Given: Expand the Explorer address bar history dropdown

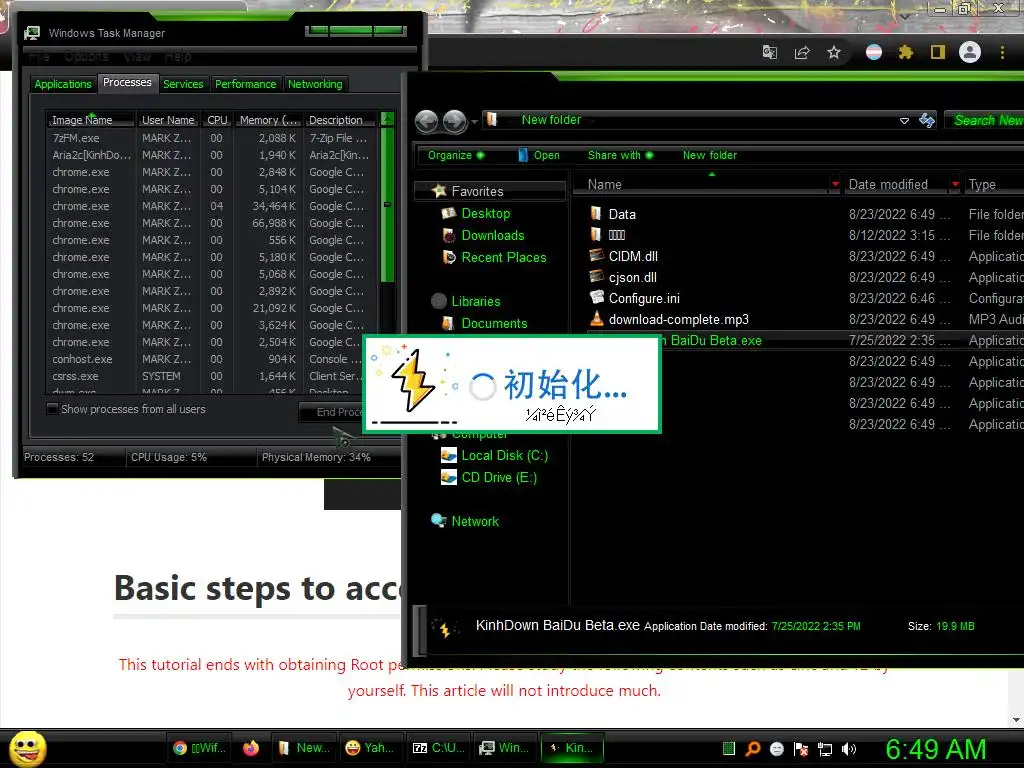Looking at the screenshot, I should (904, 121).
